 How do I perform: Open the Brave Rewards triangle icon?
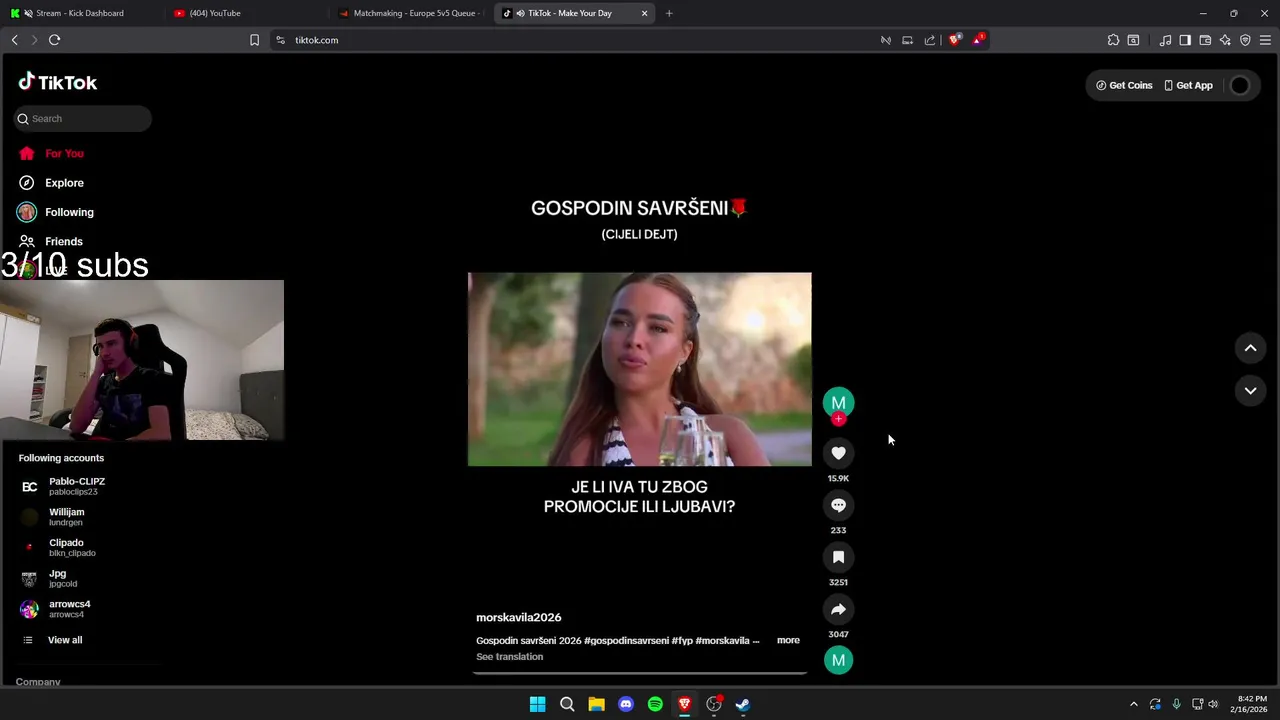(x=978, y=40)
